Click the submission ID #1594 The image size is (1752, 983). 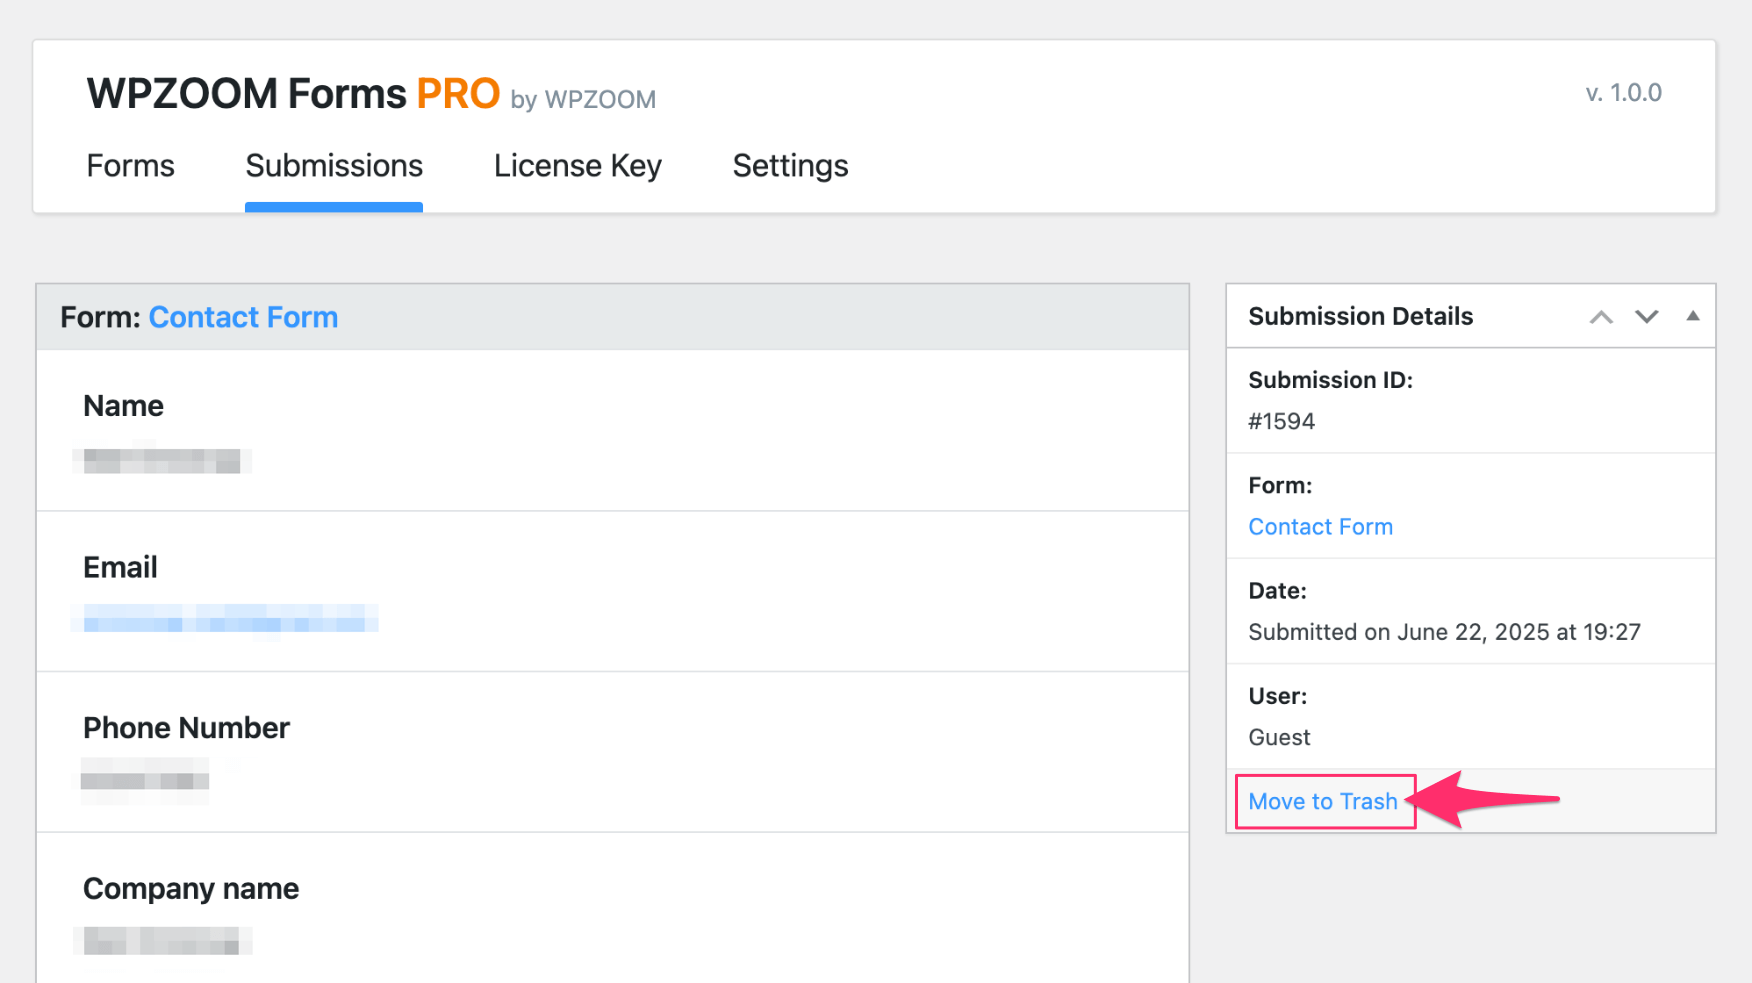[x=1281, y=422]
